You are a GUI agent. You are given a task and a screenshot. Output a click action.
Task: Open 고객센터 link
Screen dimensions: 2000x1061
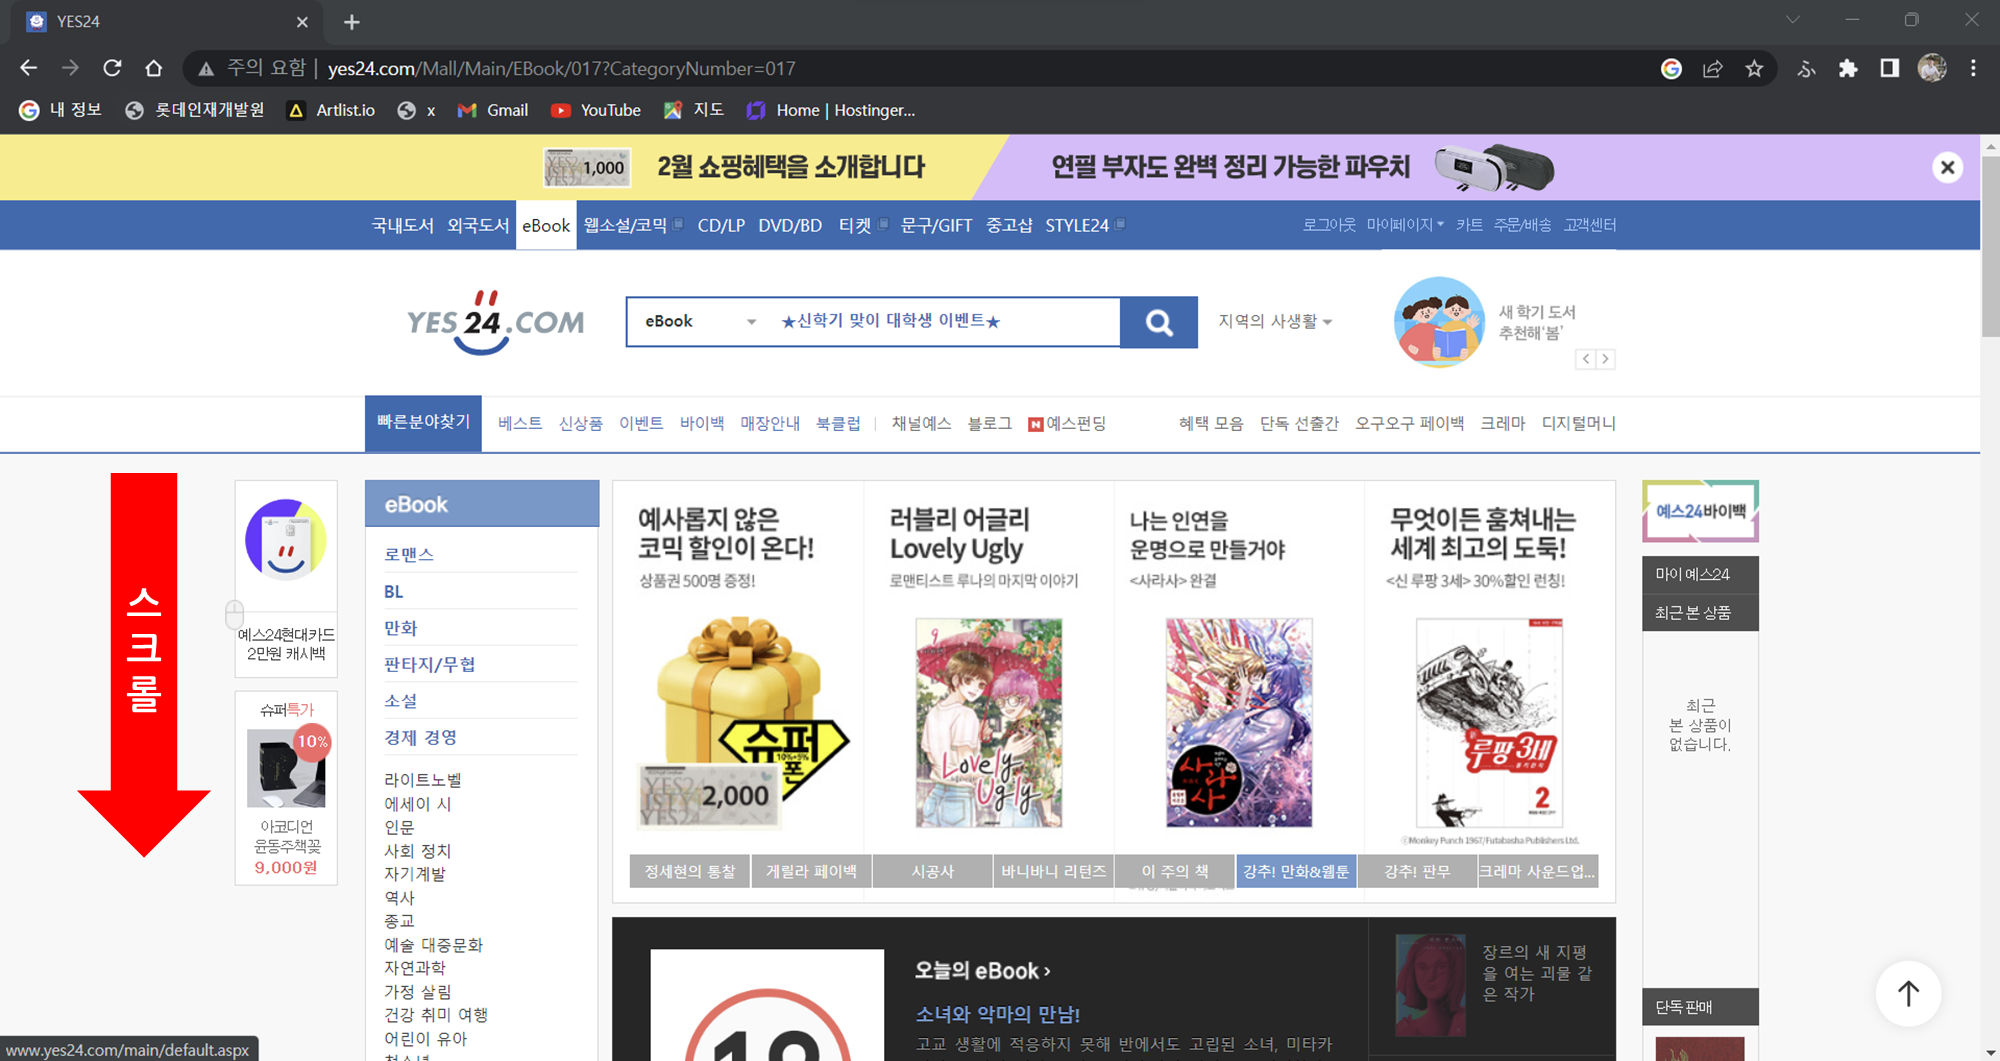coord(1590,225)
